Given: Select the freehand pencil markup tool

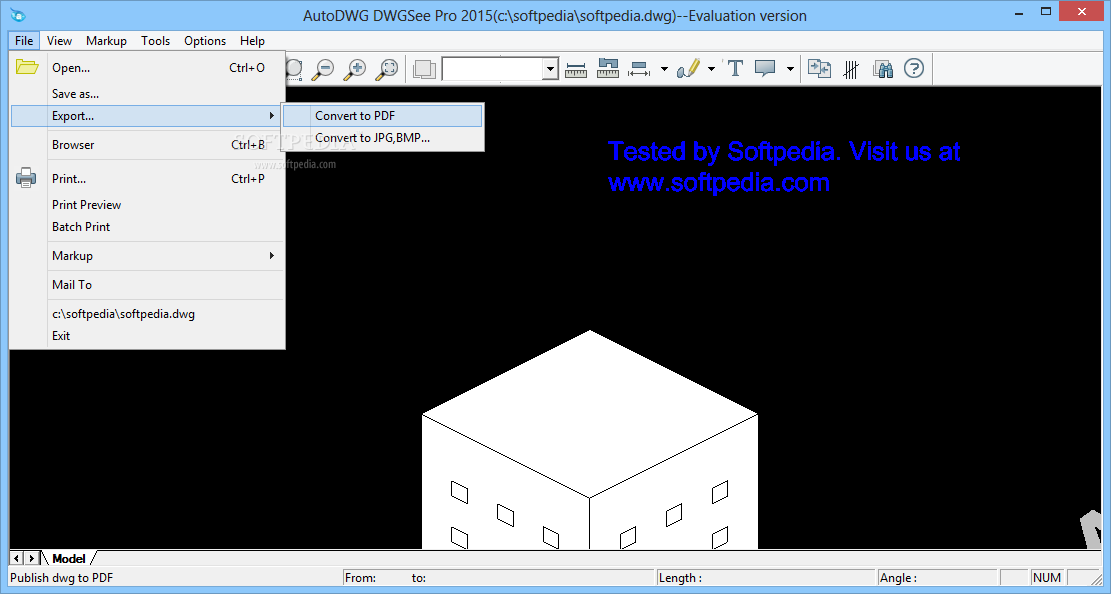Looking at the screenshot, I should pos(687,69).
